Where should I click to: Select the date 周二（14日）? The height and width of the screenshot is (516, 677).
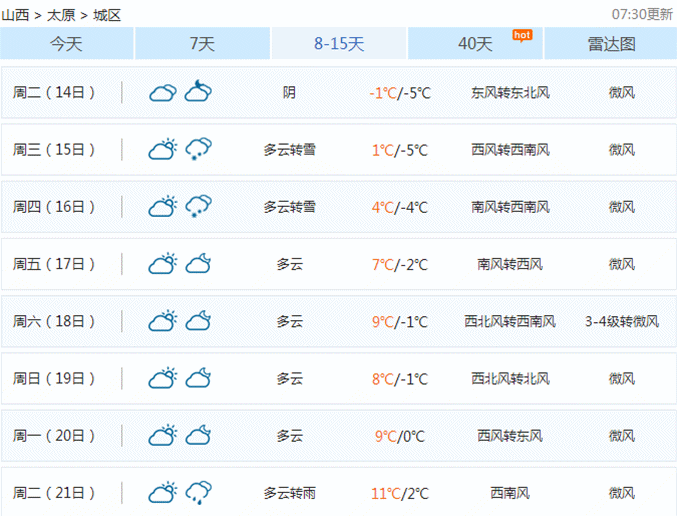point(54,92)
